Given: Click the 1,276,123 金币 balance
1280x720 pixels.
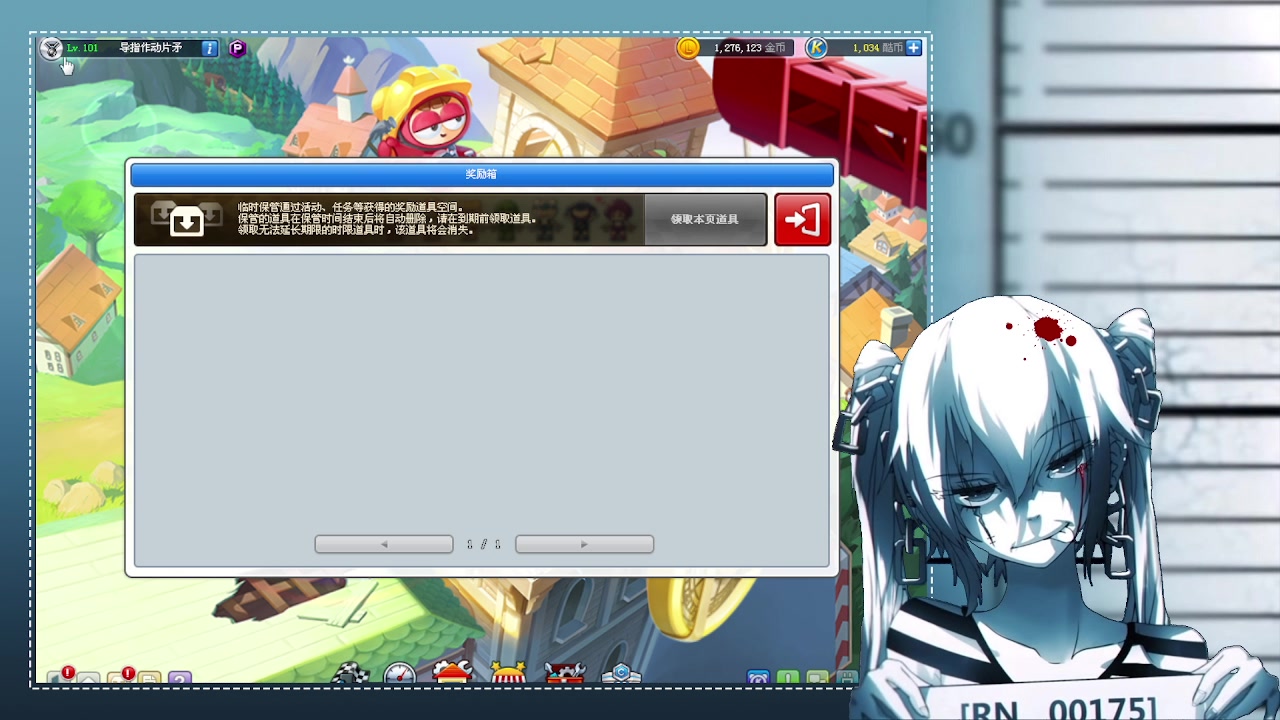Looking at the screenshot, I should pyautogui.click(x=749, y=48).
